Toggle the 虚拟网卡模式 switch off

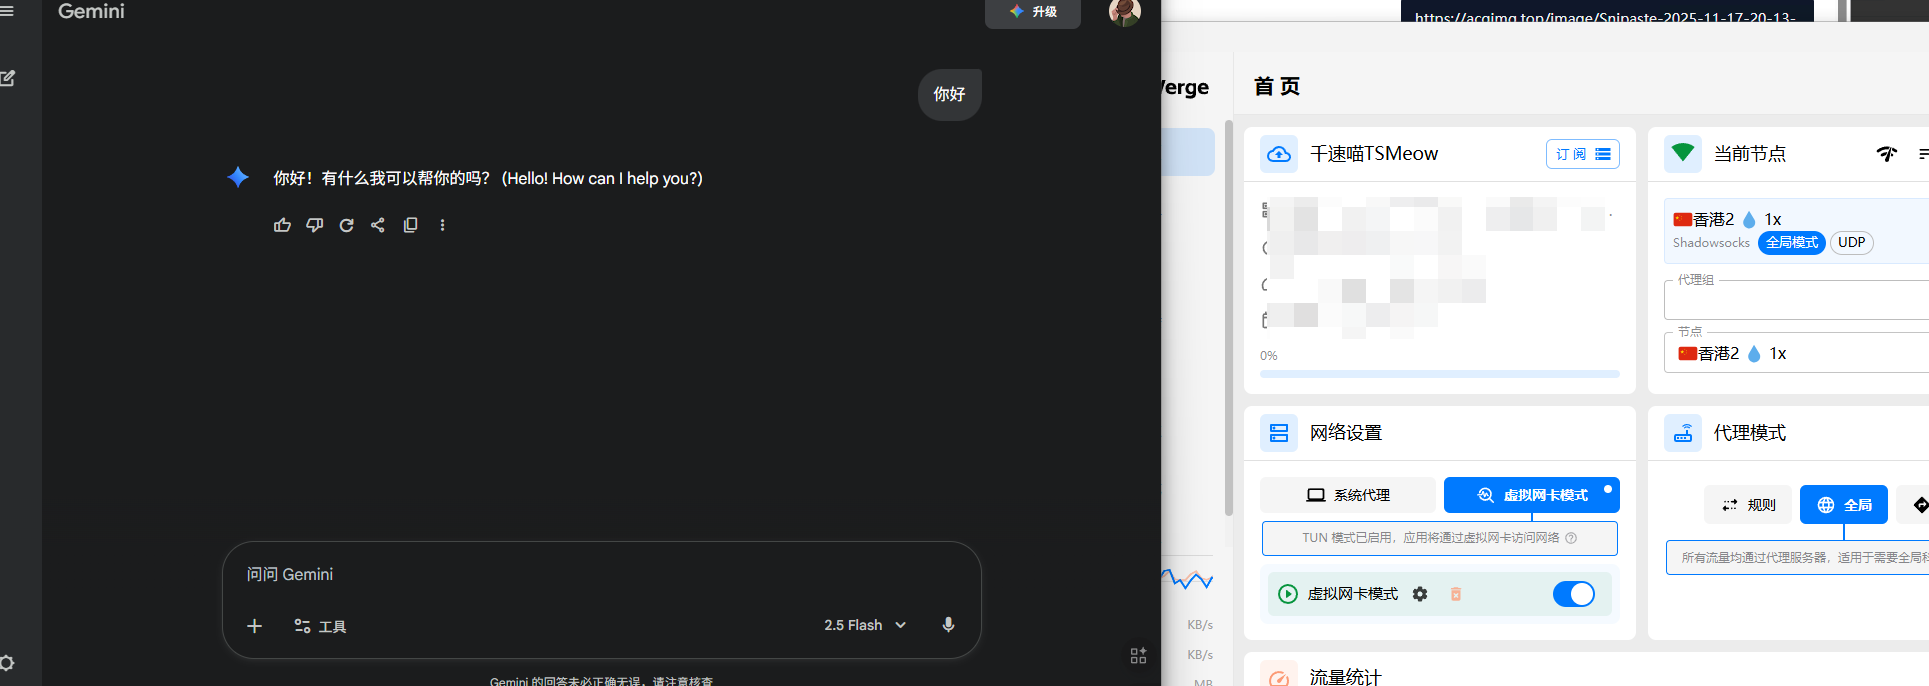click(x=1573, y=594)
